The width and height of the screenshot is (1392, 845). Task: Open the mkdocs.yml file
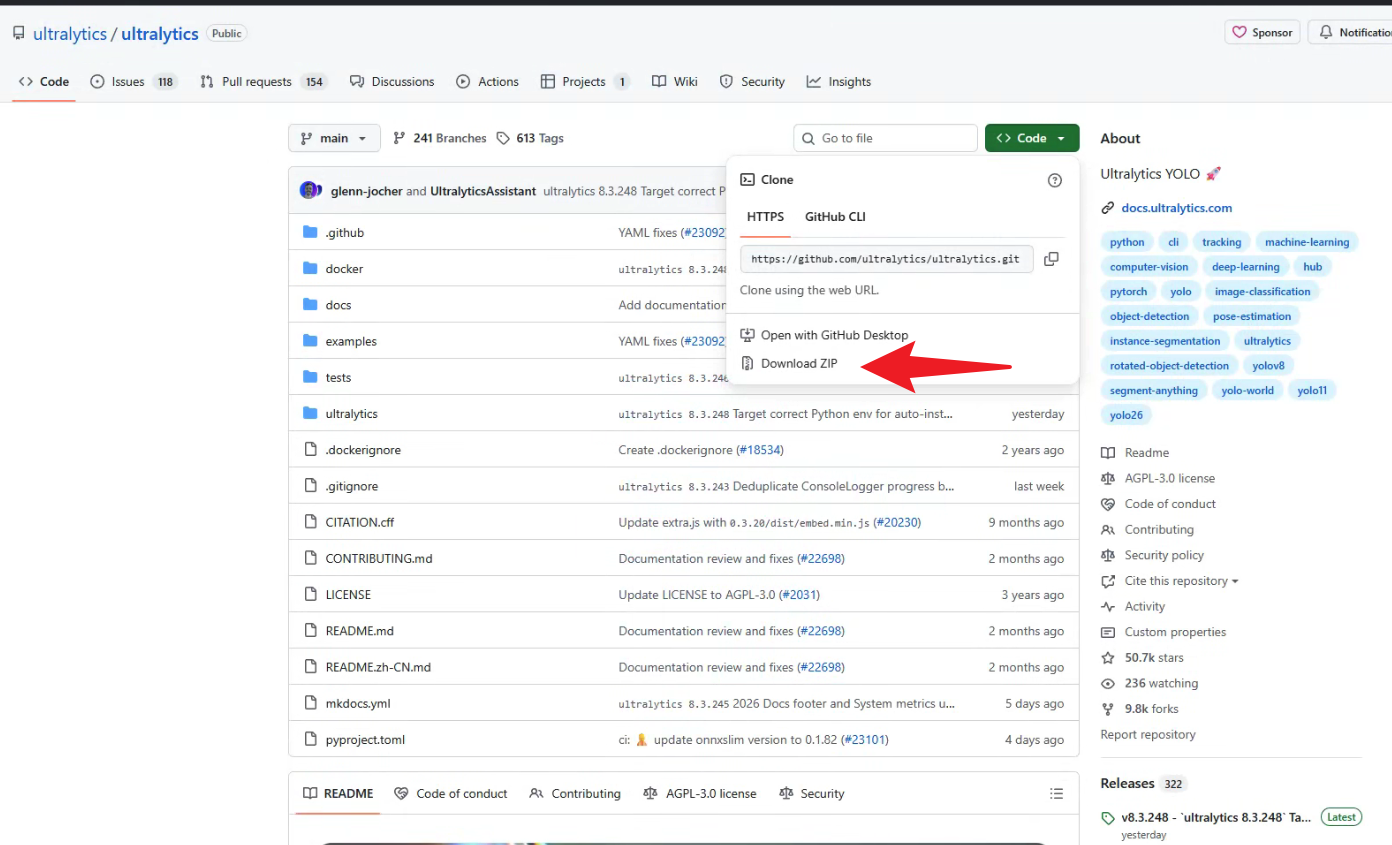coord(358,703)
